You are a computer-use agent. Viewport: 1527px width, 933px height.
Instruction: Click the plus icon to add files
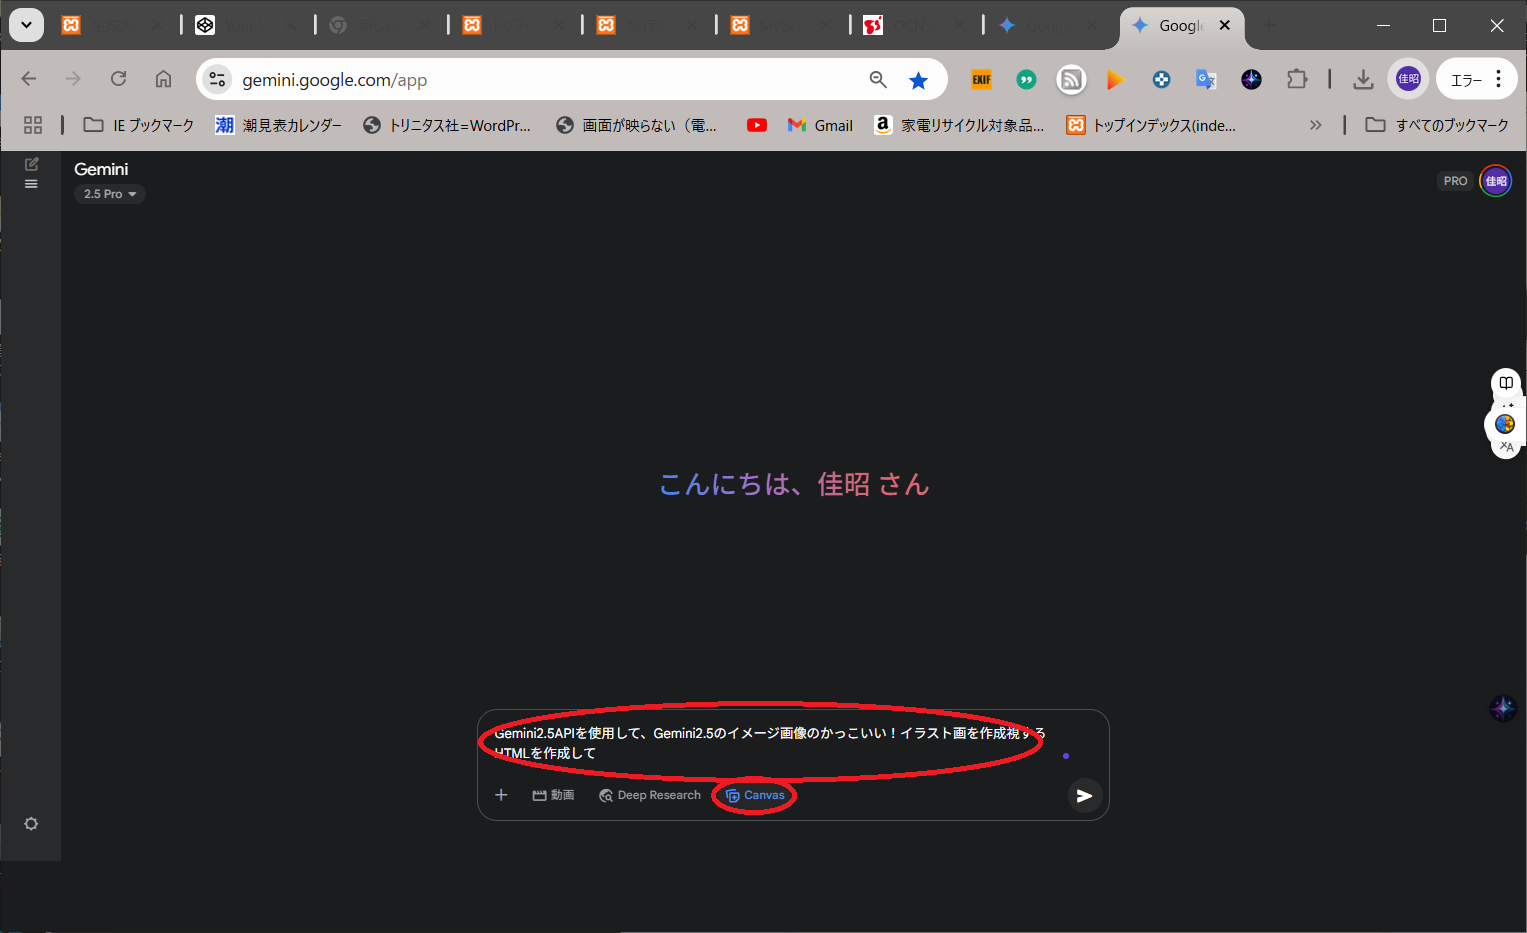pyautogui.click(x=501, y=795)
